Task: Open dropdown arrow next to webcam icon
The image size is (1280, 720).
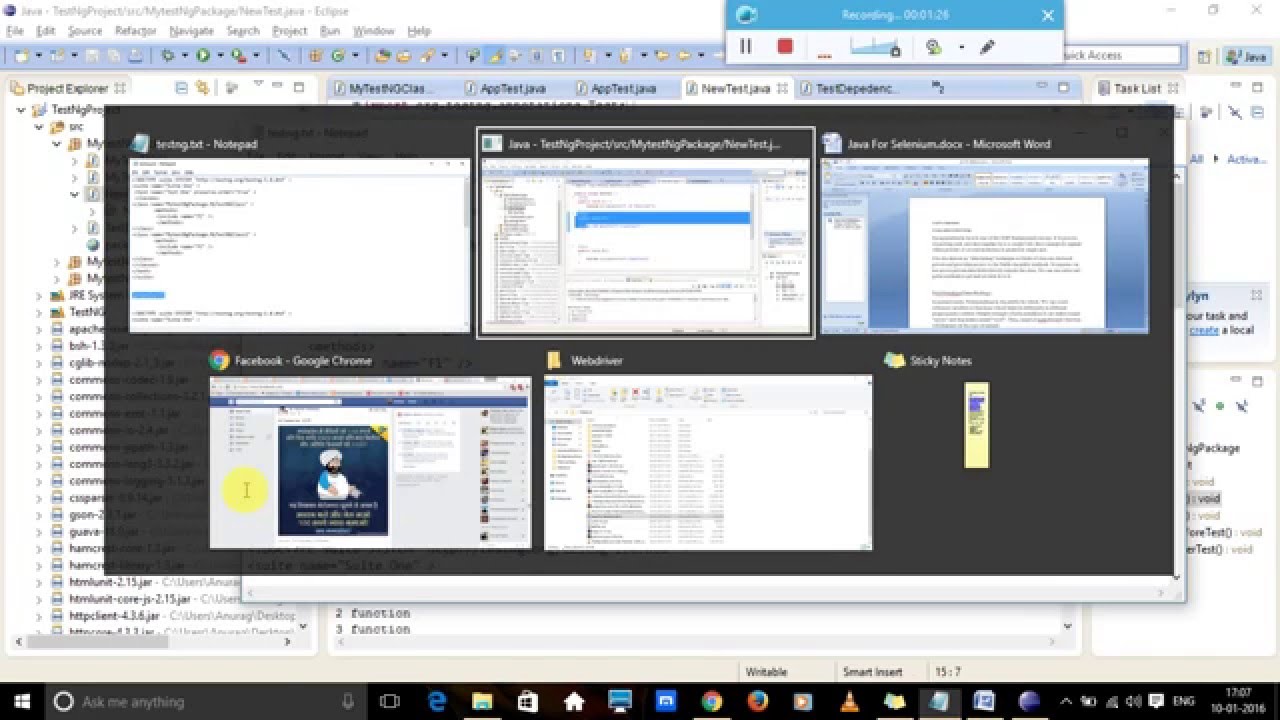Action: 961,47
